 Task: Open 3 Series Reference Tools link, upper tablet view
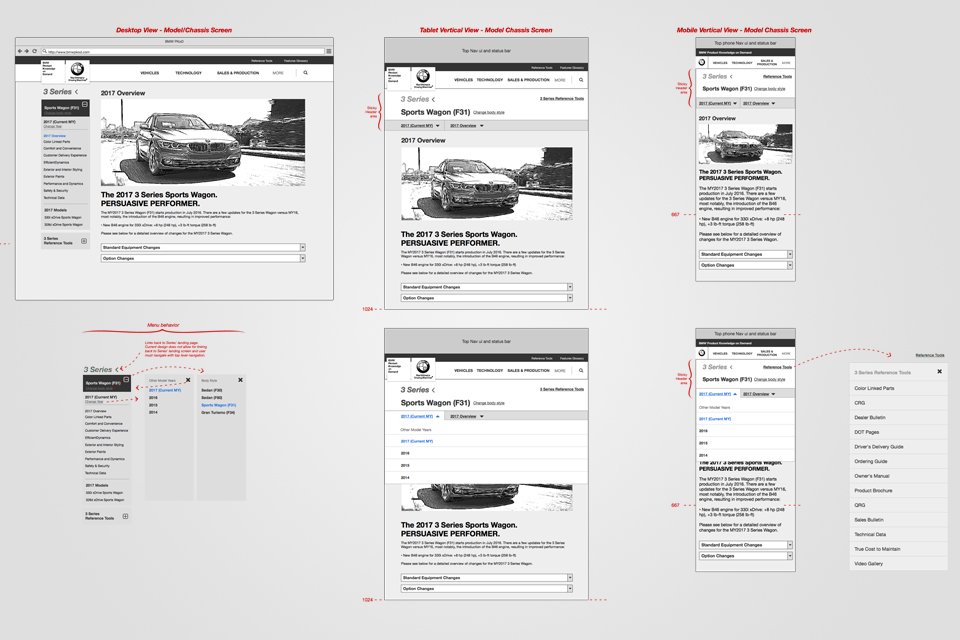point(561,99)
